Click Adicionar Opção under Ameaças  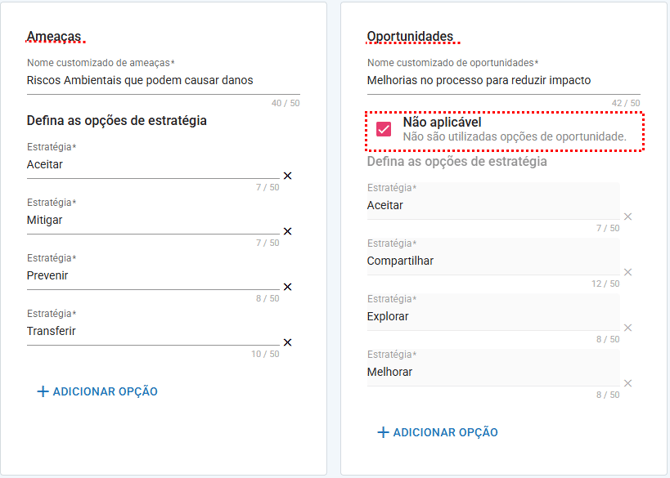97,392
